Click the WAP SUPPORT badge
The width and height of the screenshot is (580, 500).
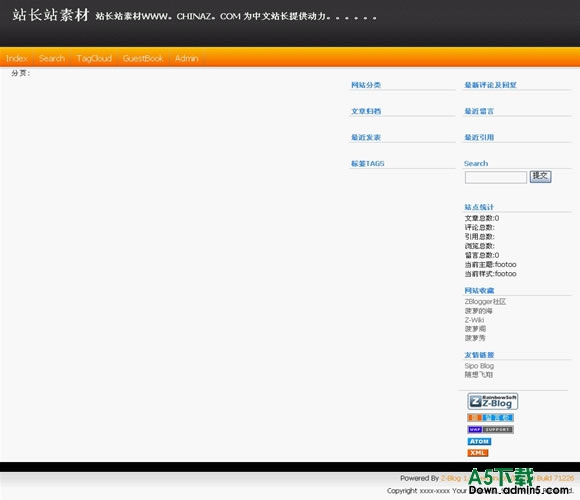click(x=490, y=429)
